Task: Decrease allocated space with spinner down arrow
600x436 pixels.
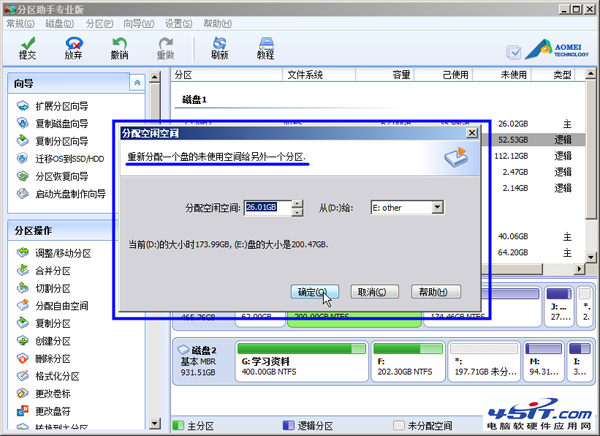Action: [297, 212]
